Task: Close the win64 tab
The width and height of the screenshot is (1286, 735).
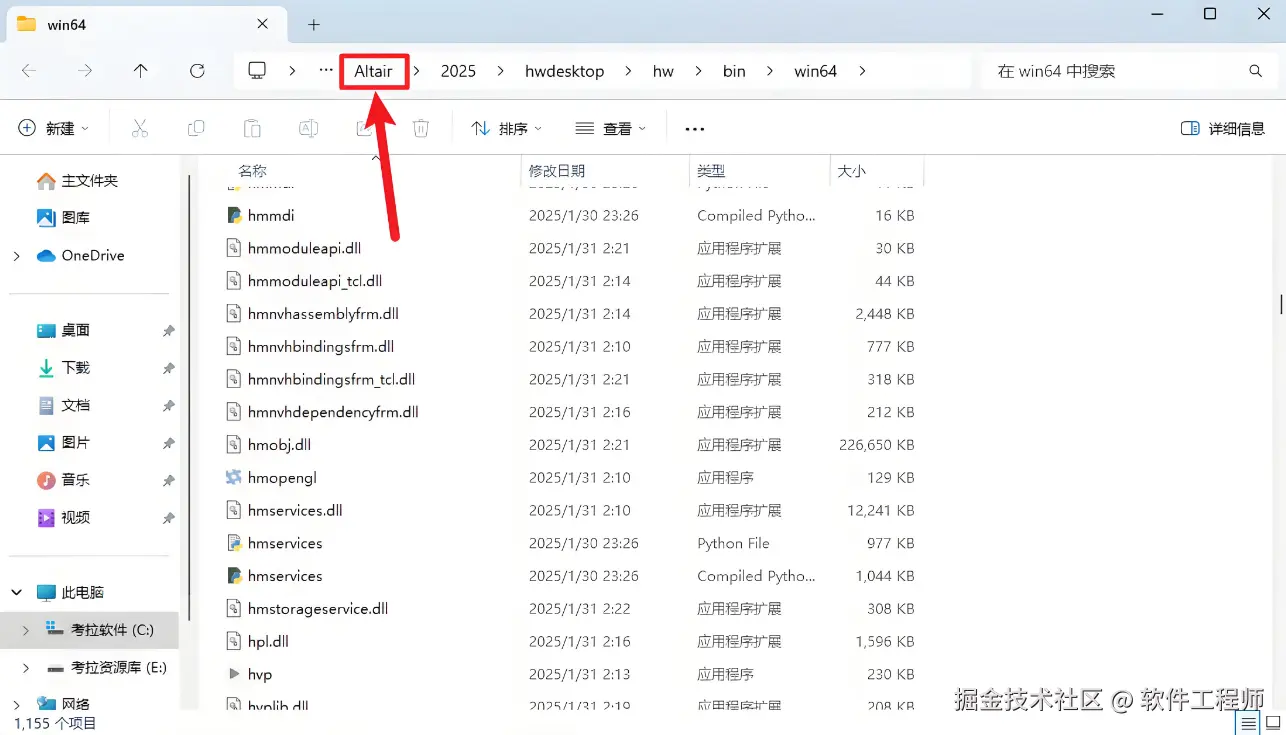Action: [x=262, y=24]
